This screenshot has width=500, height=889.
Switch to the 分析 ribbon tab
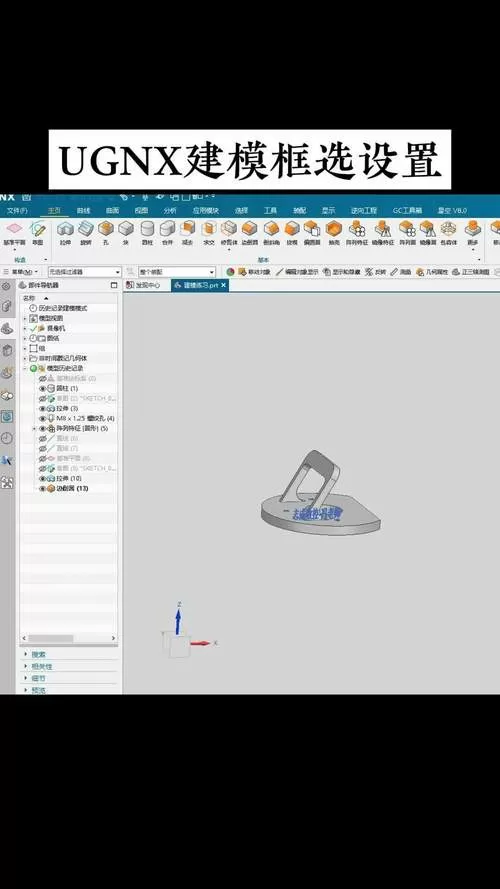click(170, 210)
